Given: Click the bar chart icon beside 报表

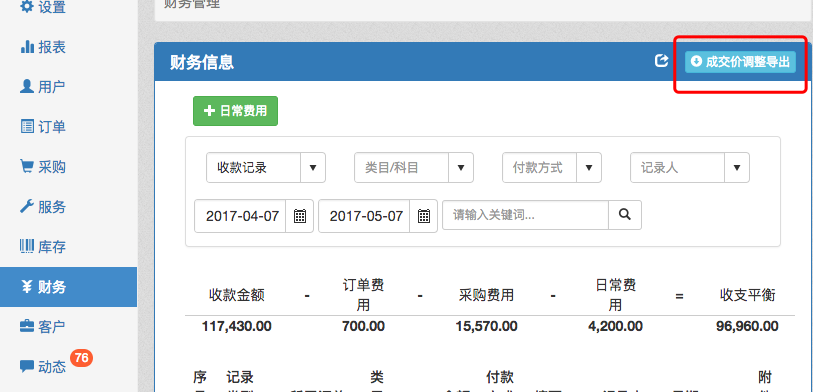Looking at the screenshot, I should [x=27, y=47].
